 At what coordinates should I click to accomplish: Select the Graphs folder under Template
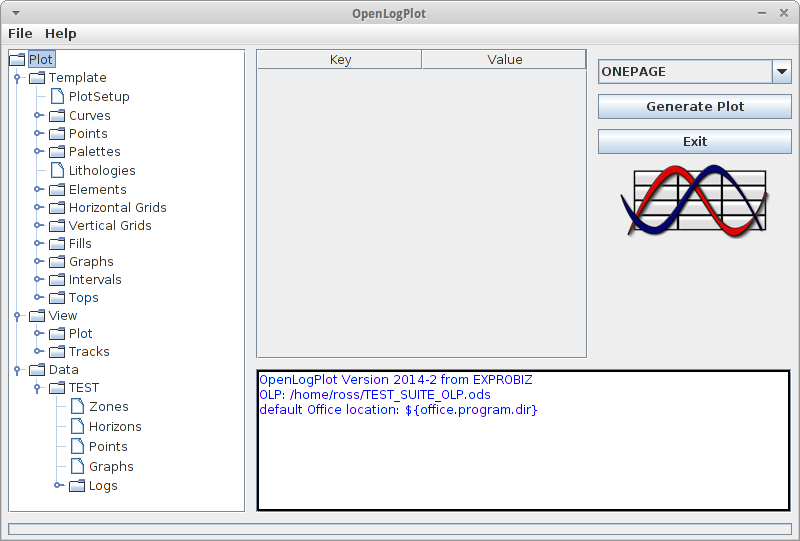[91, 262]
